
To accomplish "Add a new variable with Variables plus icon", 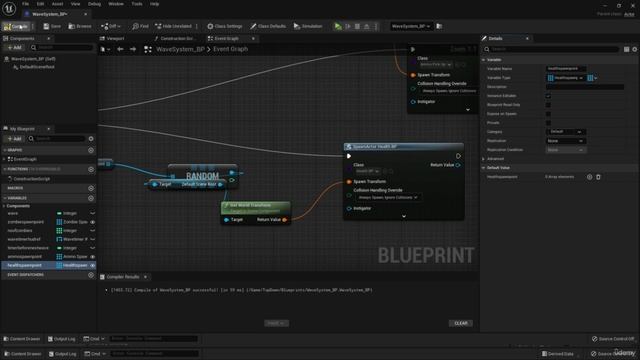I will [x=91, y=198].
